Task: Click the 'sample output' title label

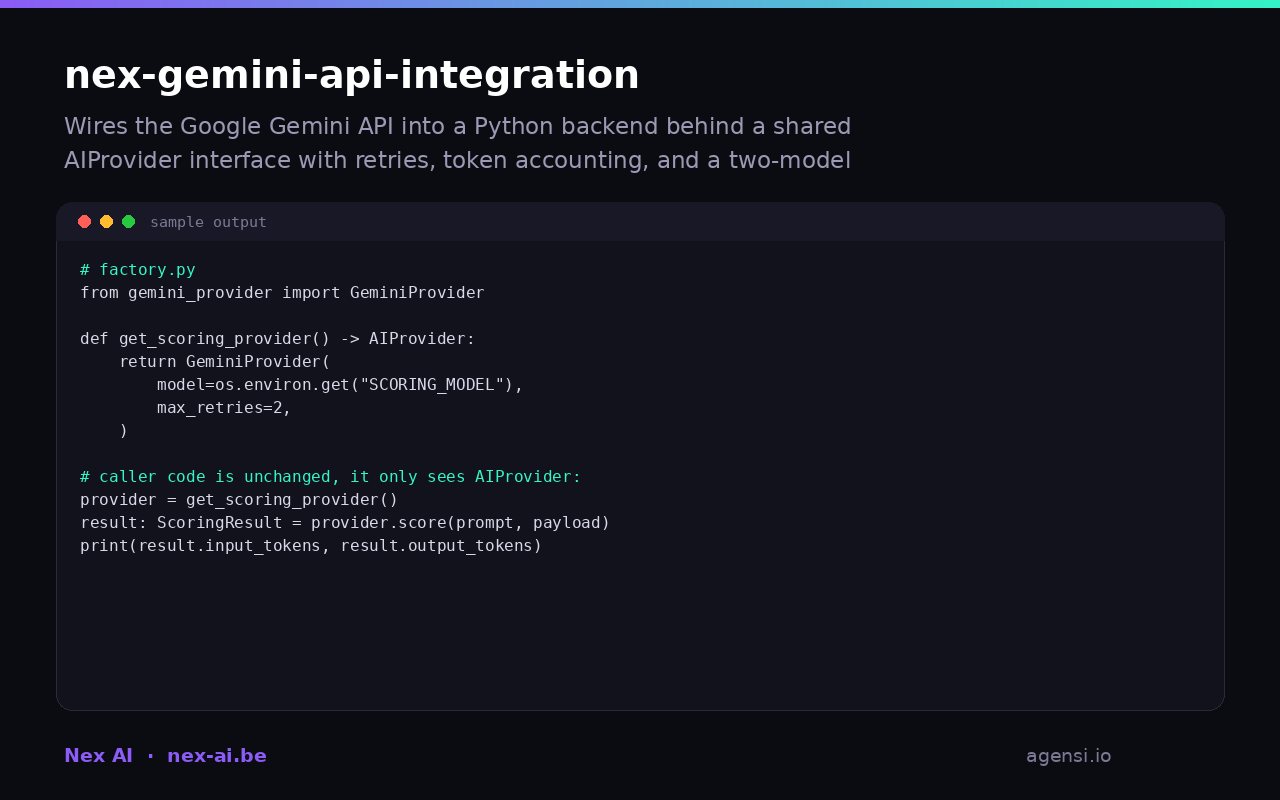Action: [208, 222]
